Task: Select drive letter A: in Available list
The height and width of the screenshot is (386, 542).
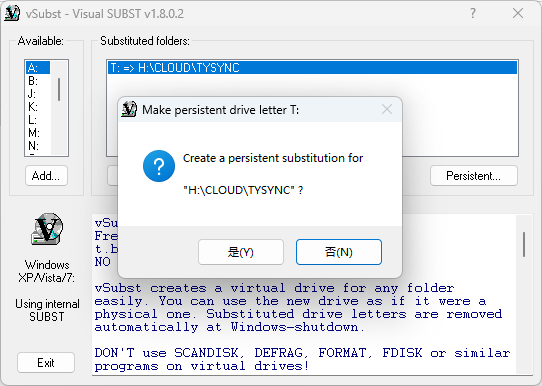Action: tap(38, 67)
